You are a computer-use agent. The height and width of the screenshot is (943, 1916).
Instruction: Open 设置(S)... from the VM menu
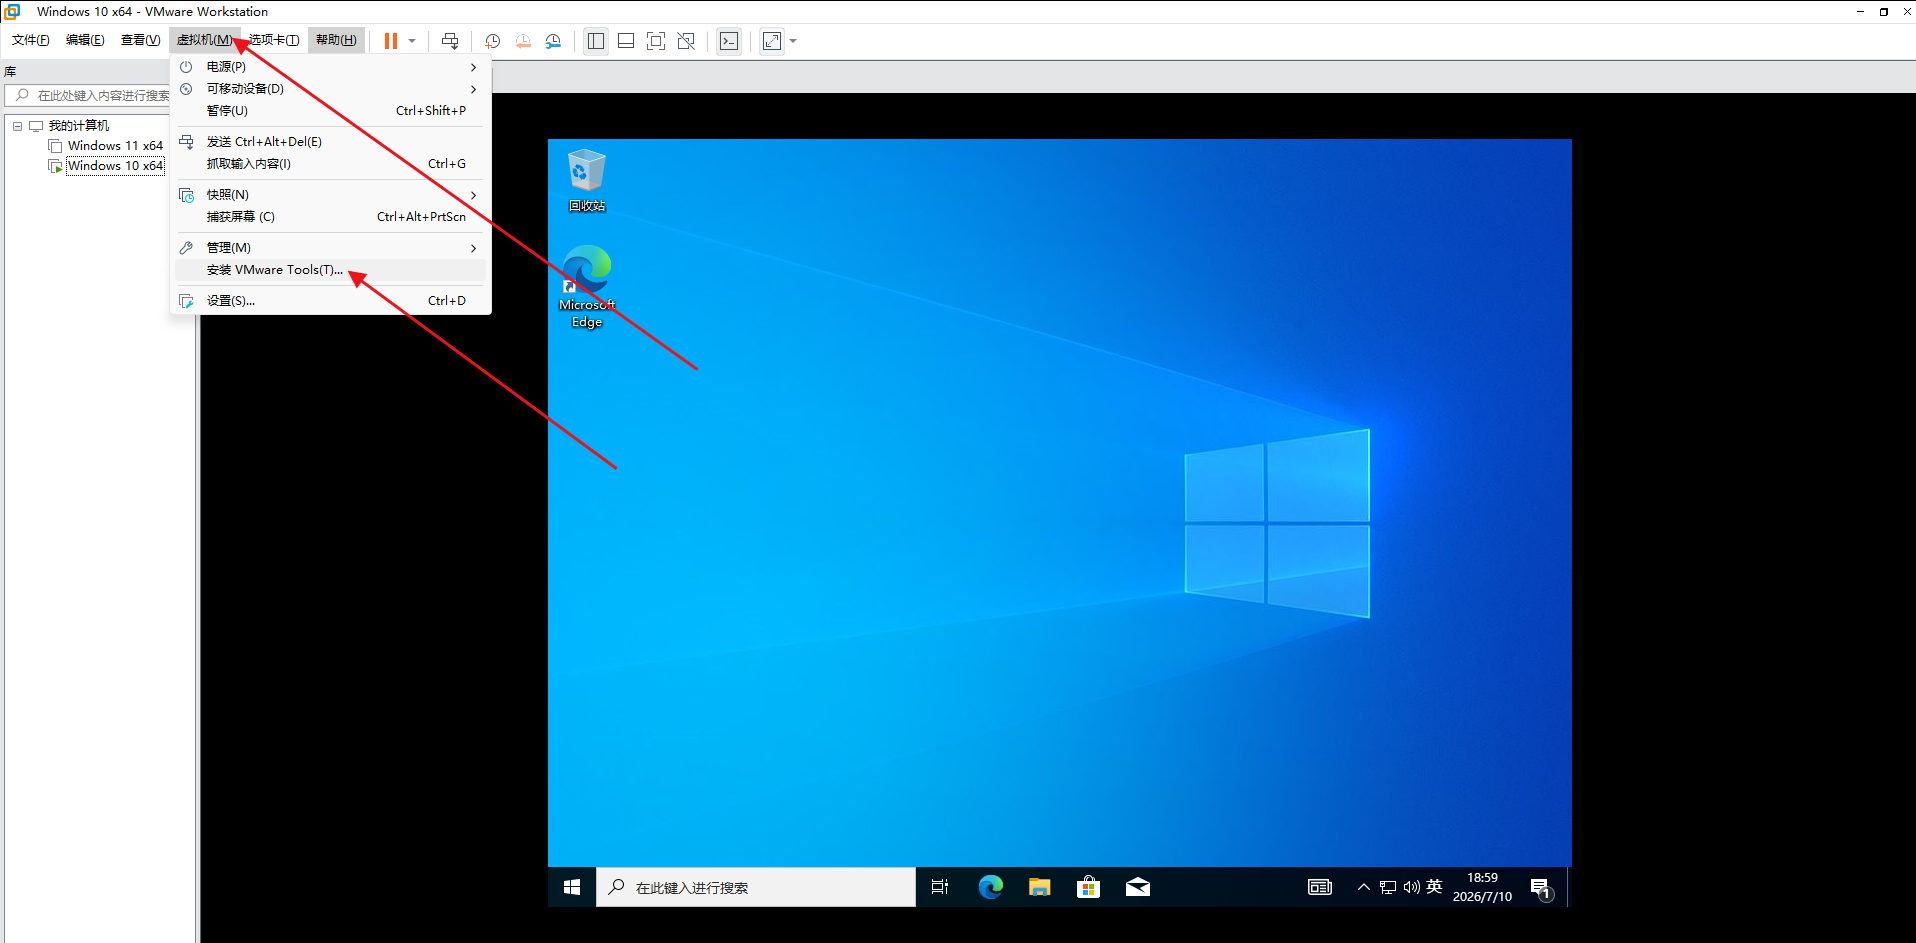[x=330, y=301]
